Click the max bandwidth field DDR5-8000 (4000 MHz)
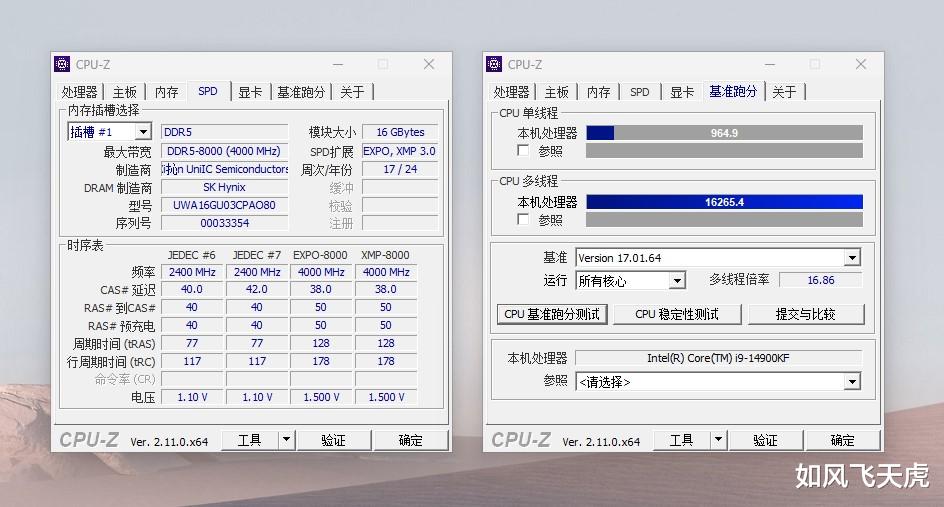The width and height of the screenshot is (944, 507). (x=225, y=151)
